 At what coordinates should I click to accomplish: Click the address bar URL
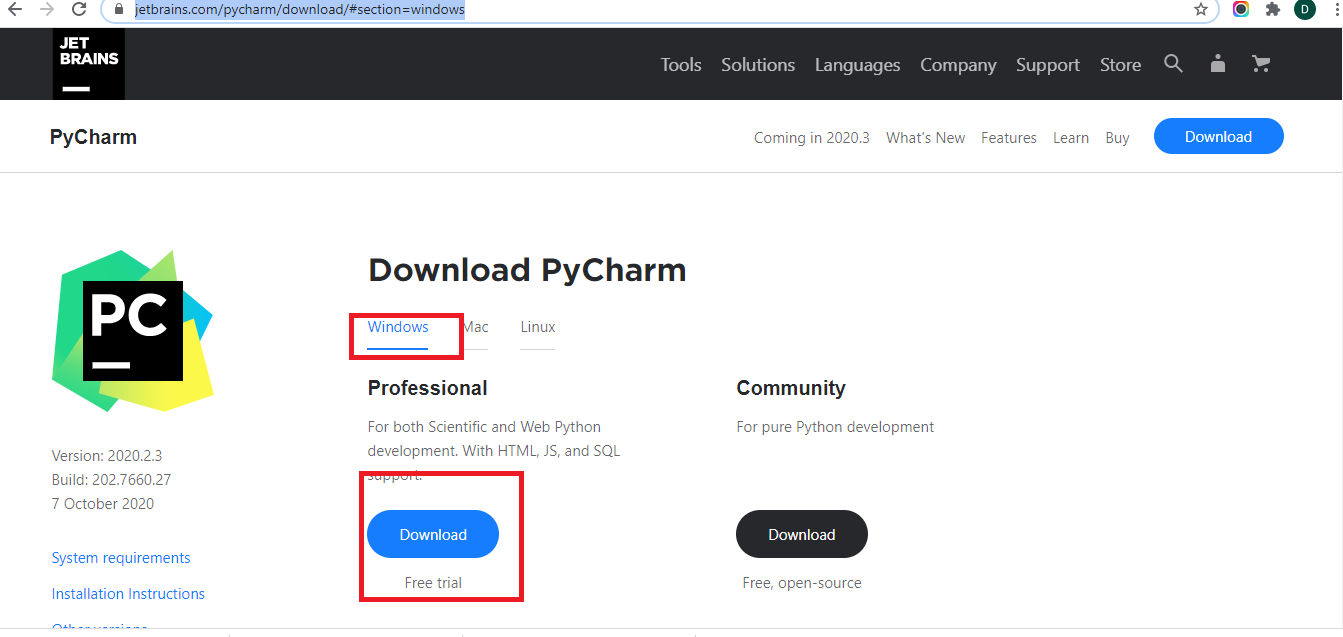point(300,9)
